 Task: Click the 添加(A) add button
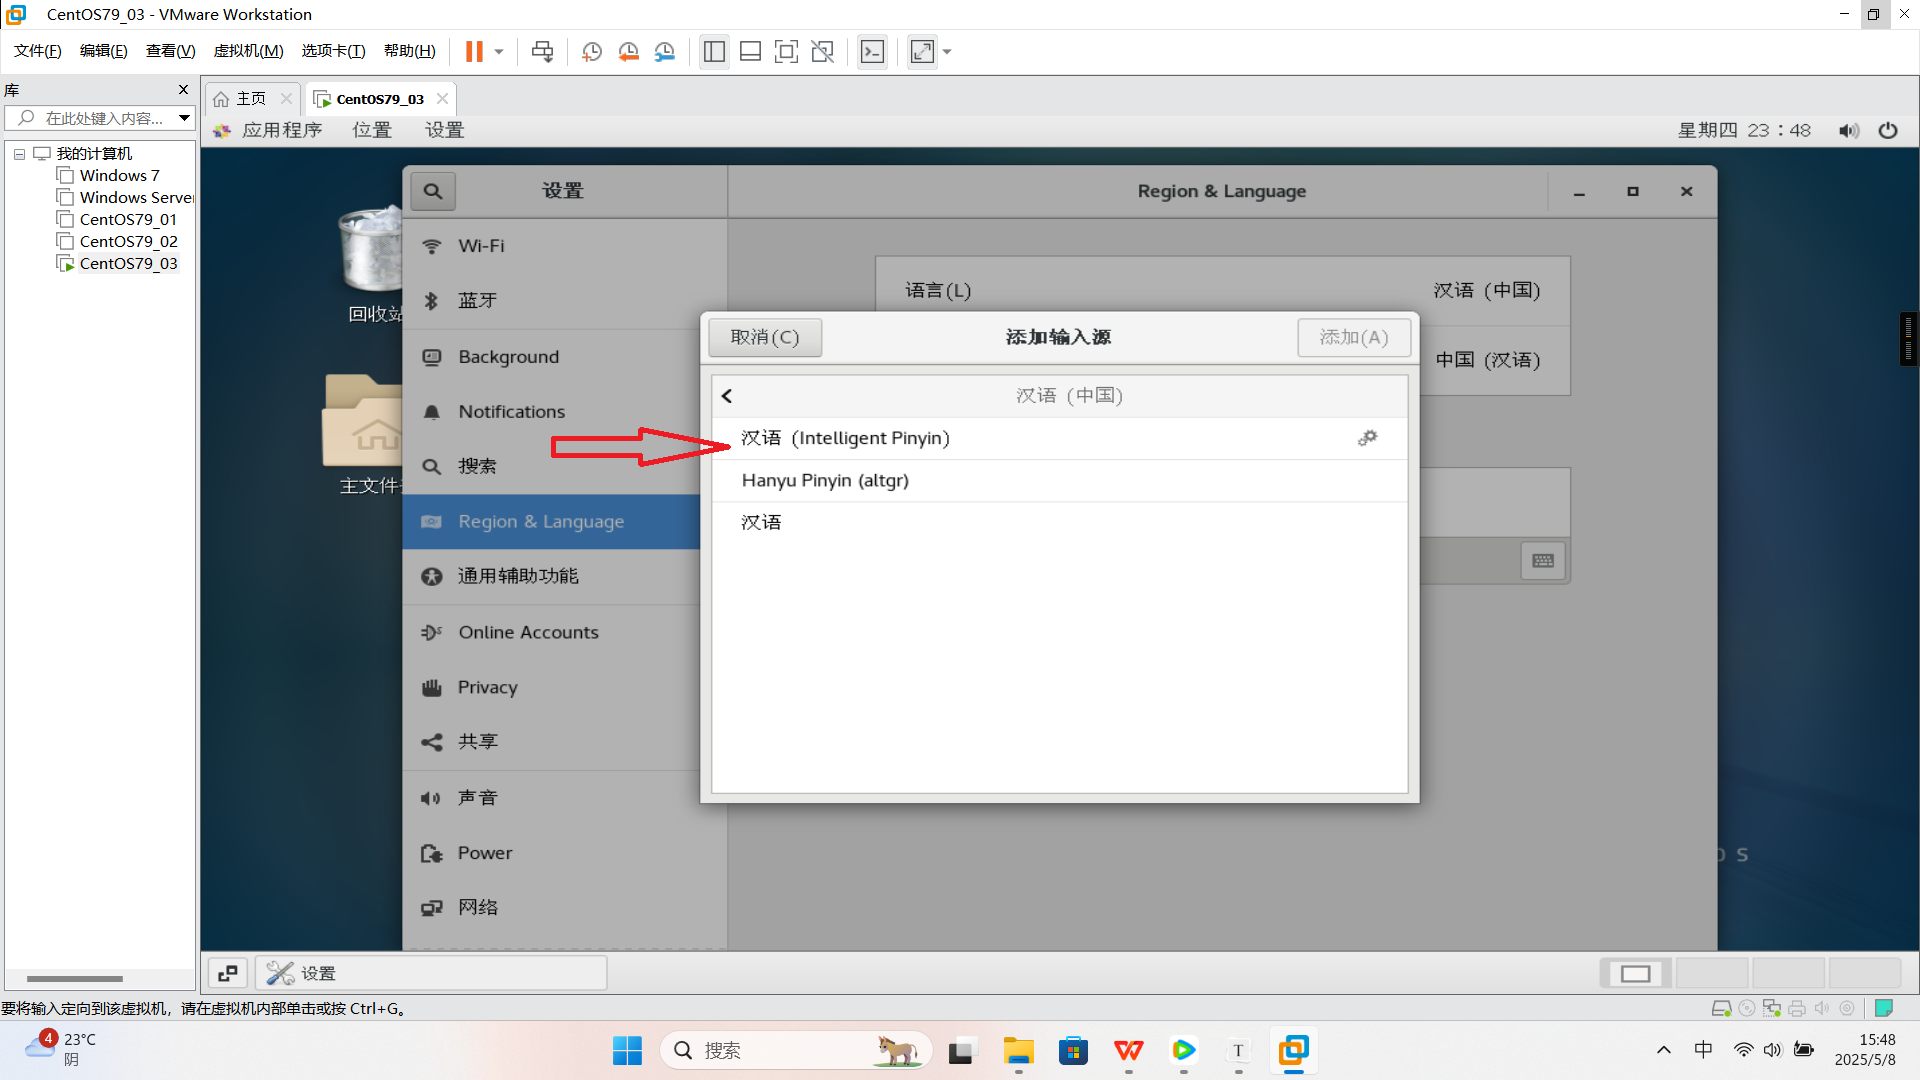pos(1353,337)
